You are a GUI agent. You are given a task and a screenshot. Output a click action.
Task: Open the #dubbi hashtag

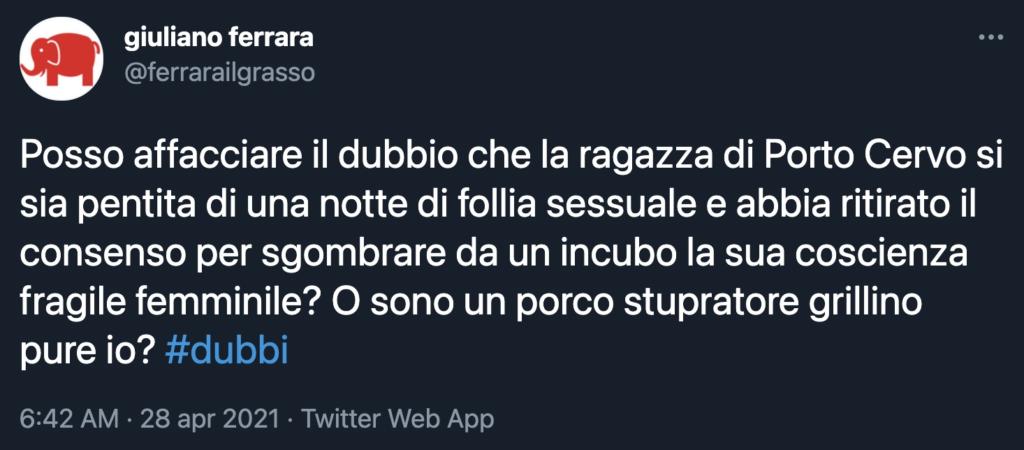pos(226,353)
